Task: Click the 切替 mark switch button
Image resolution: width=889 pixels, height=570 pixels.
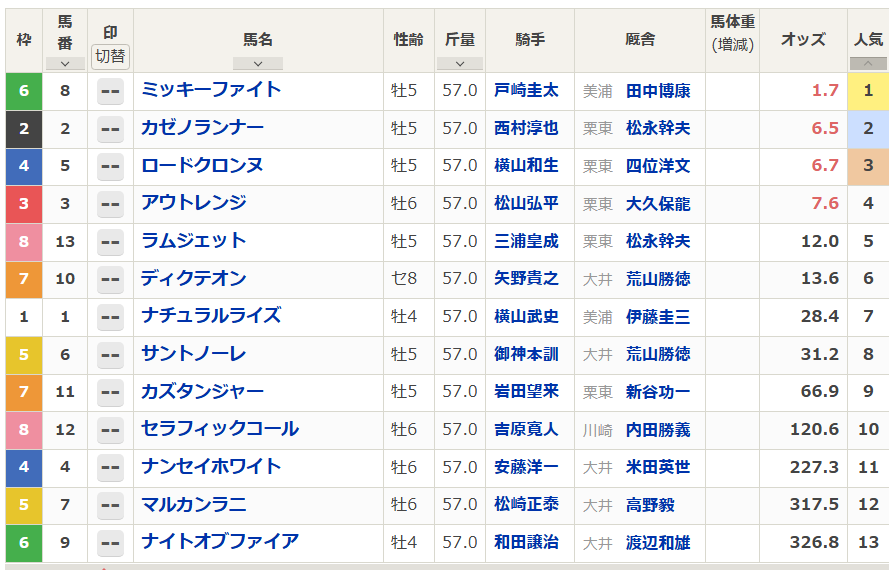Action: [x=110, y=56]
